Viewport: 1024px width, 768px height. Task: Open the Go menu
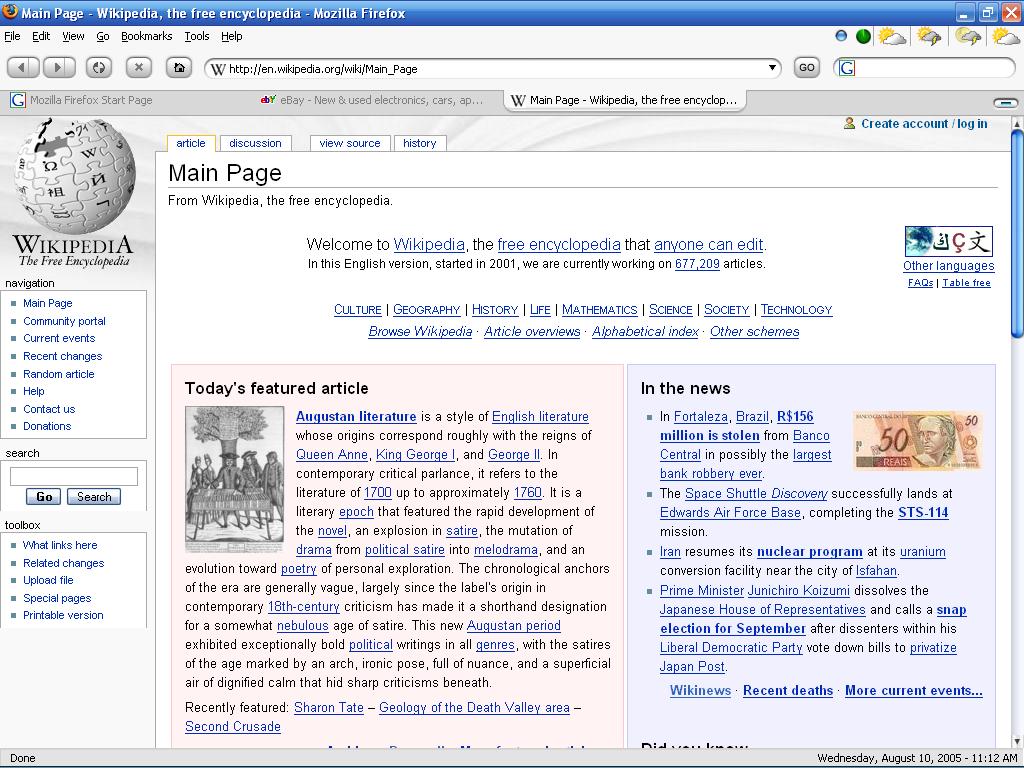coord(103,36)
